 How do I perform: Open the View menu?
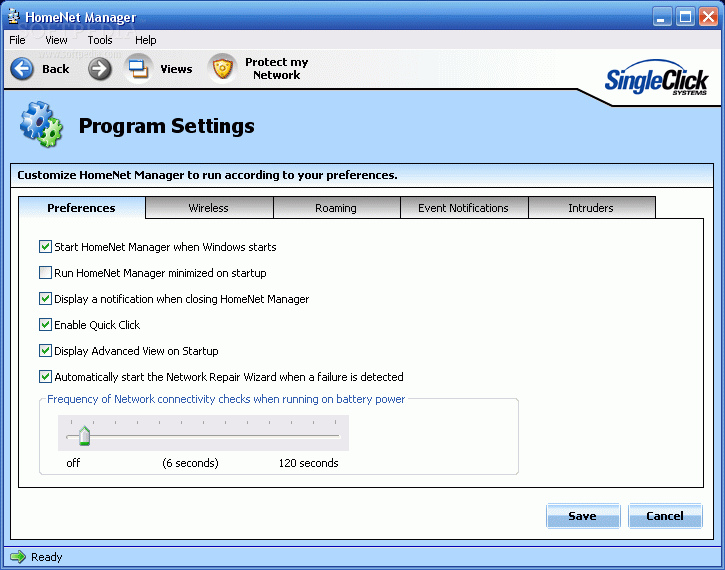(x=56, y=40)
